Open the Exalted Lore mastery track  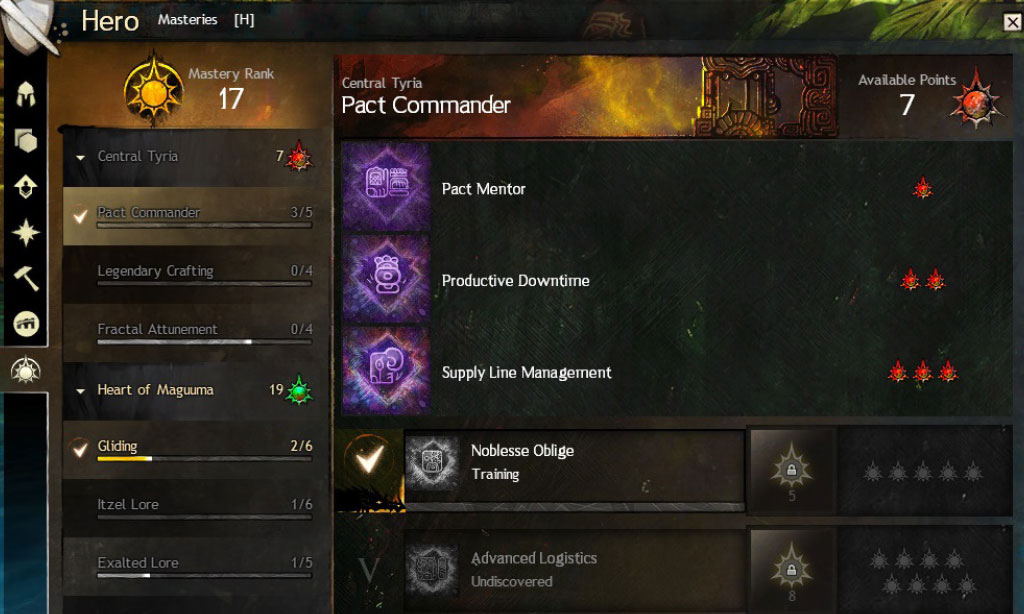tap(195, 566)
